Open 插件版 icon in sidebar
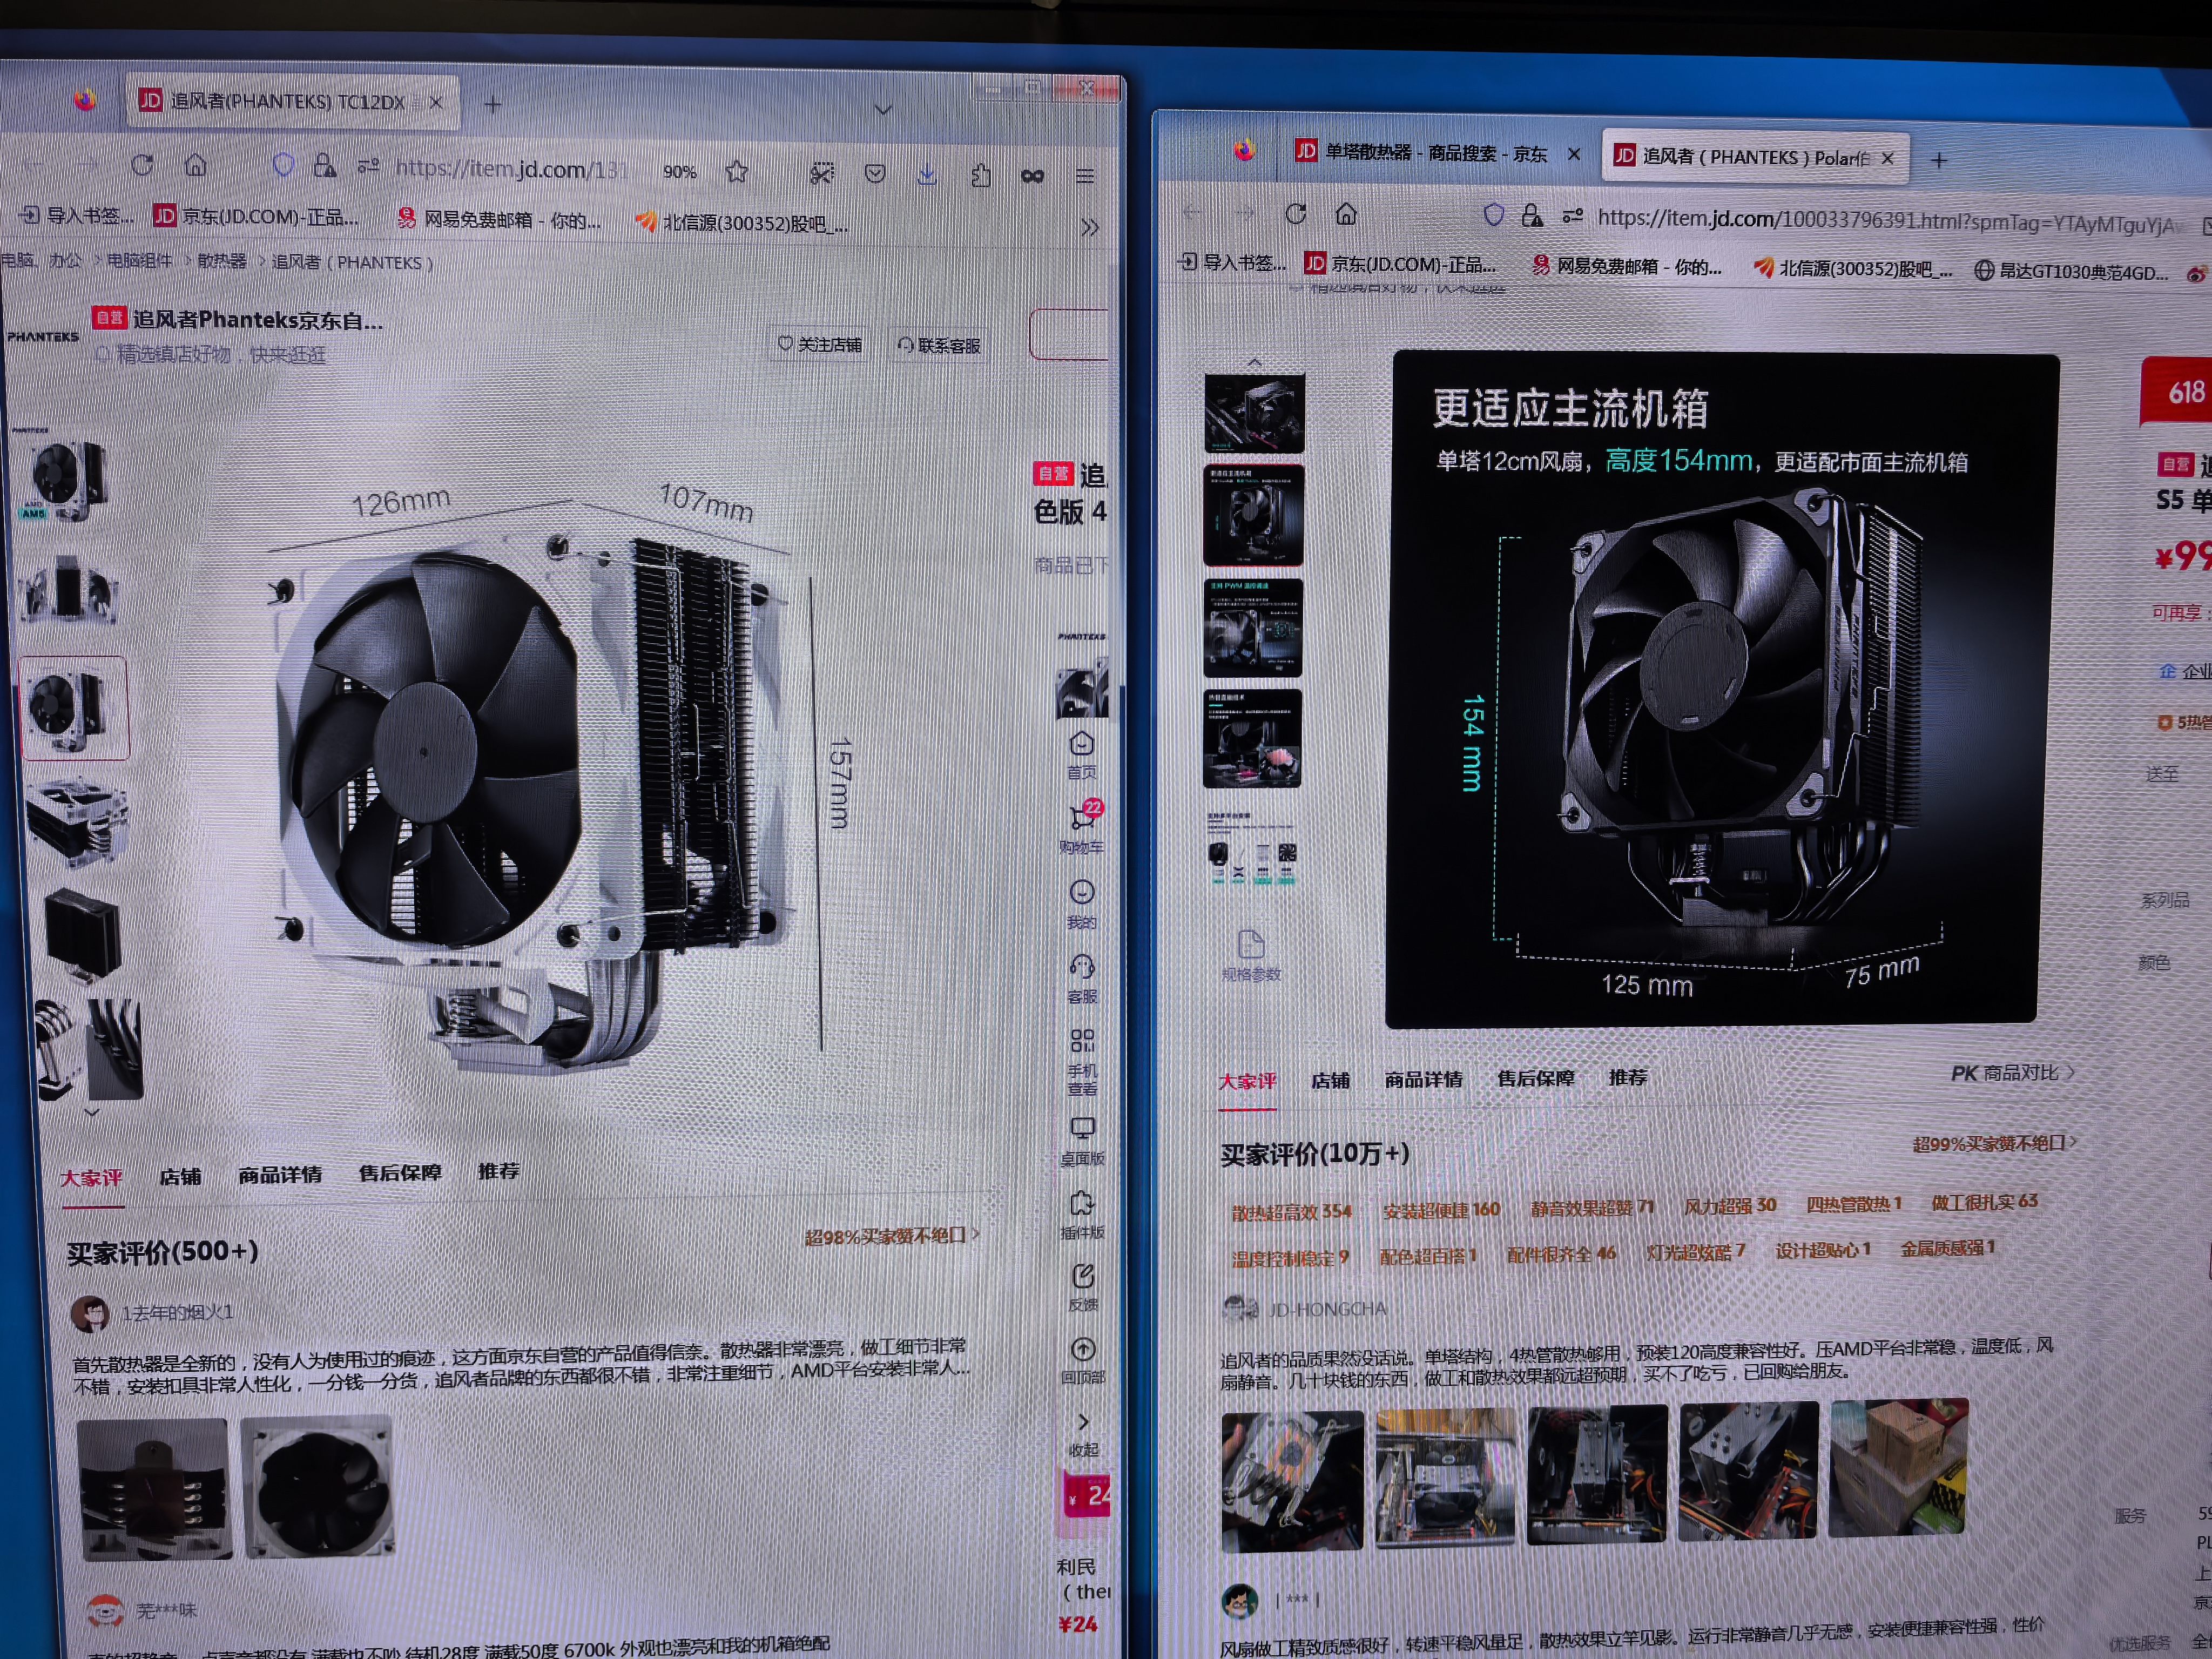Screen dimensions: 2212x1659 point(1082,1215)
